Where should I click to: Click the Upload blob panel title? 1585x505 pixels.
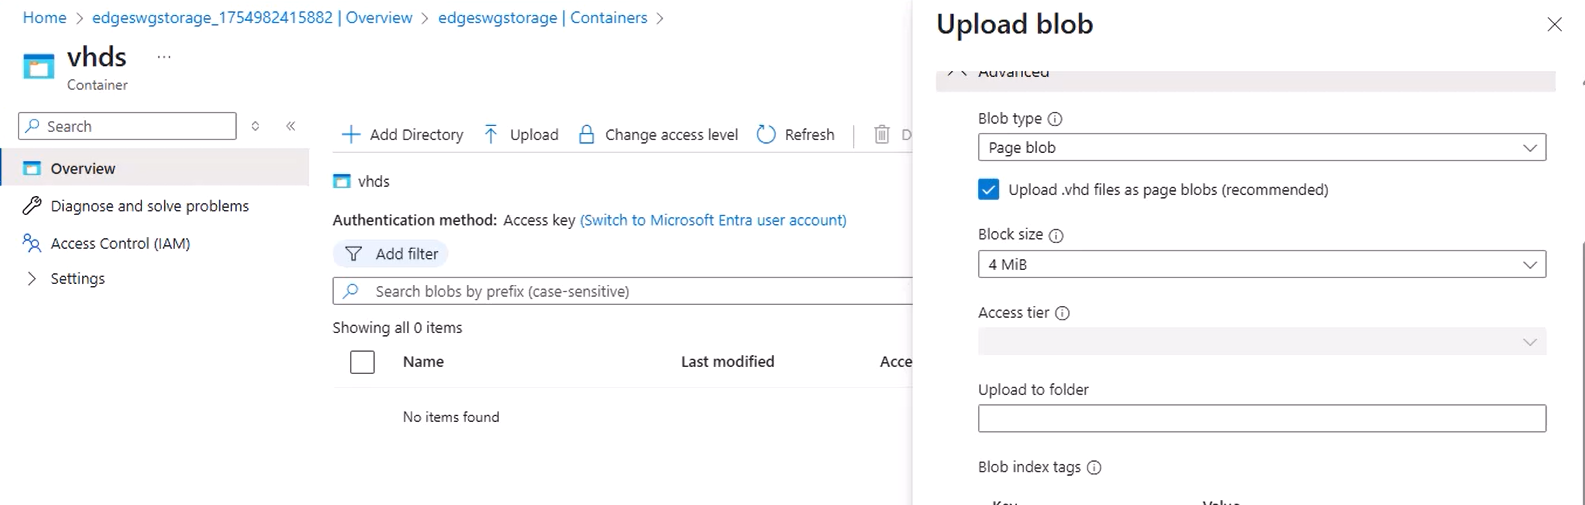click(x=1014, y=24)
